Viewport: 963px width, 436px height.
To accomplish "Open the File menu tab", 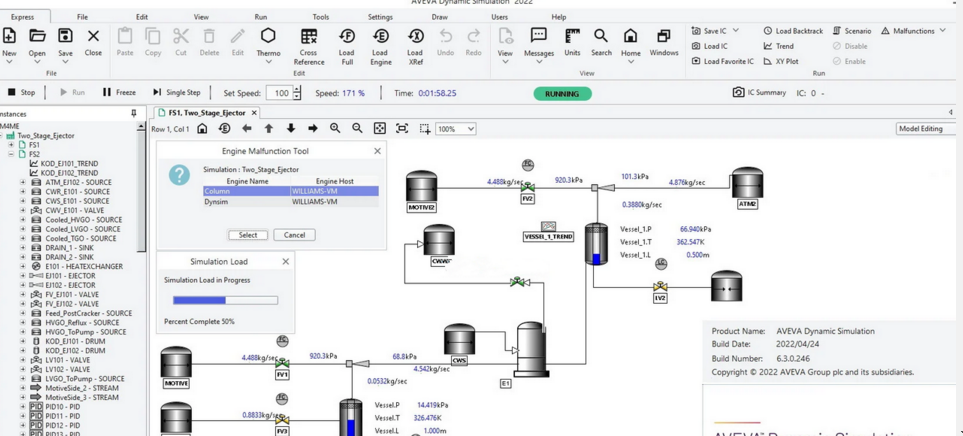I will click(x=82, y=17).
